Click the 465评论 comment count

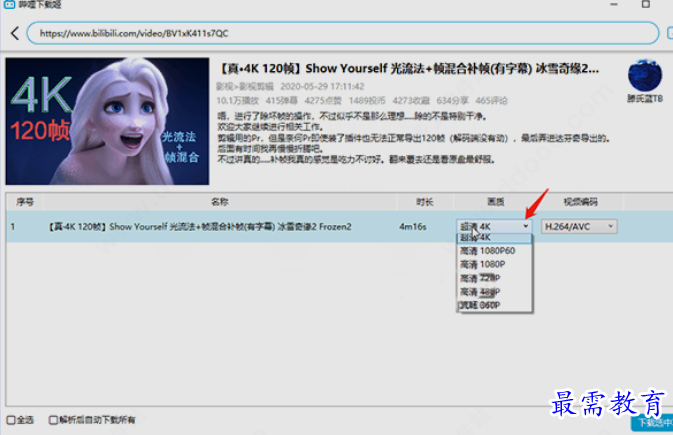(491, 100)
